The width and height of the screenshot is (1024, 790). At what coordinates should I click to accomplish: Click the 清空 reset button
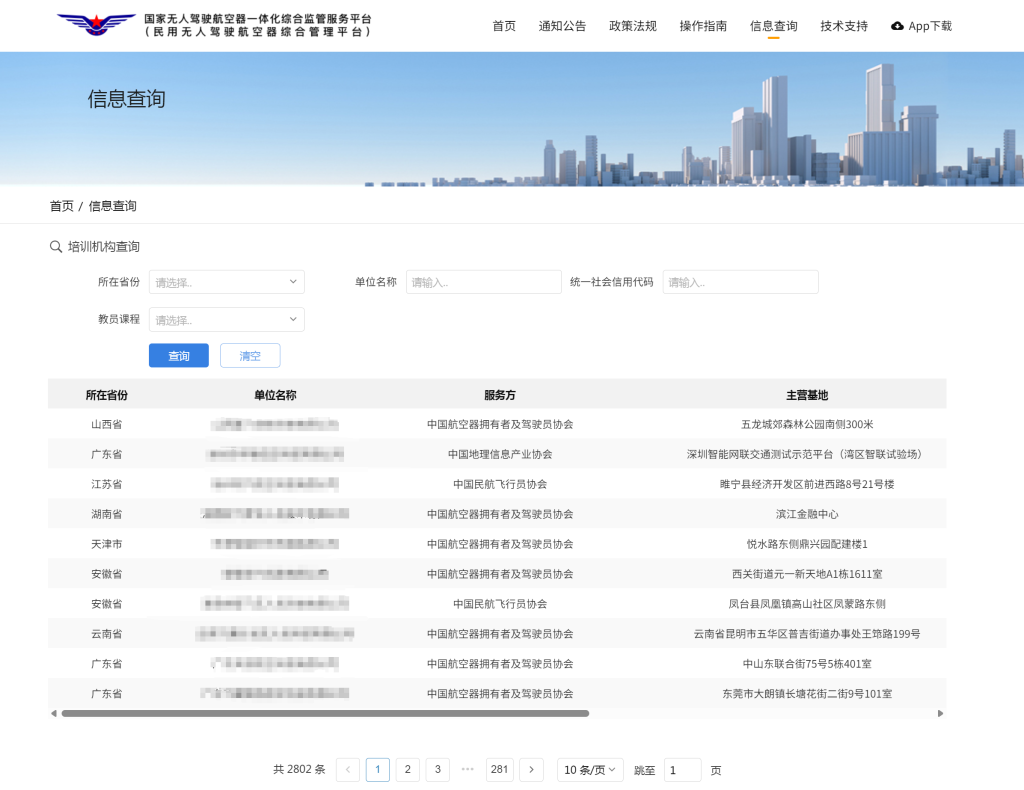(250, 356)
